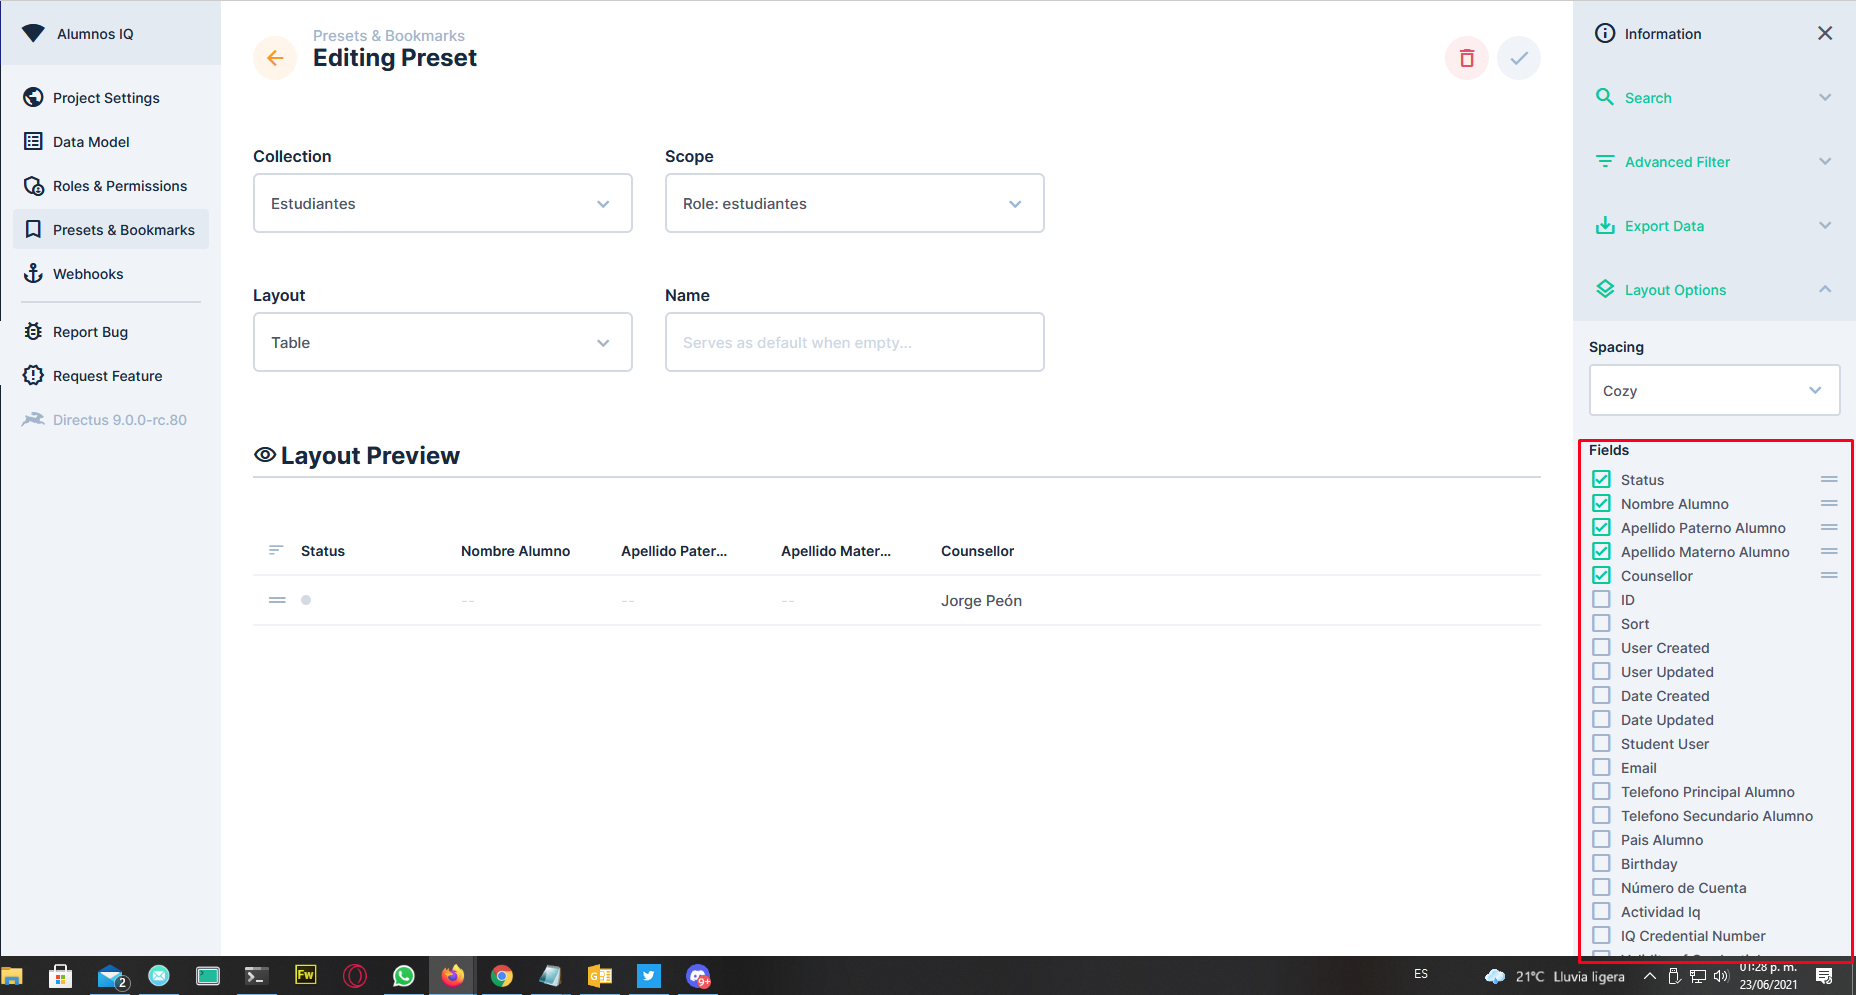Click the table sort icon beside Status header
The image size is (1856, 995).
276,550
